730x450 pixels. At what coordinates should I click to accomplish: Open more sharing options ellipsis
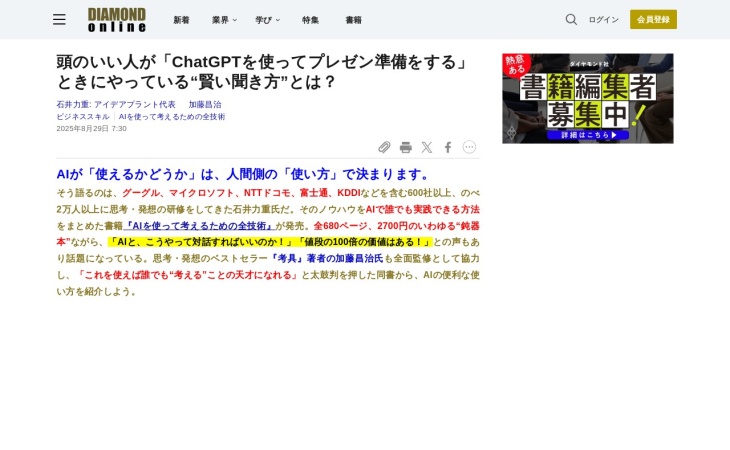point(469,147)
